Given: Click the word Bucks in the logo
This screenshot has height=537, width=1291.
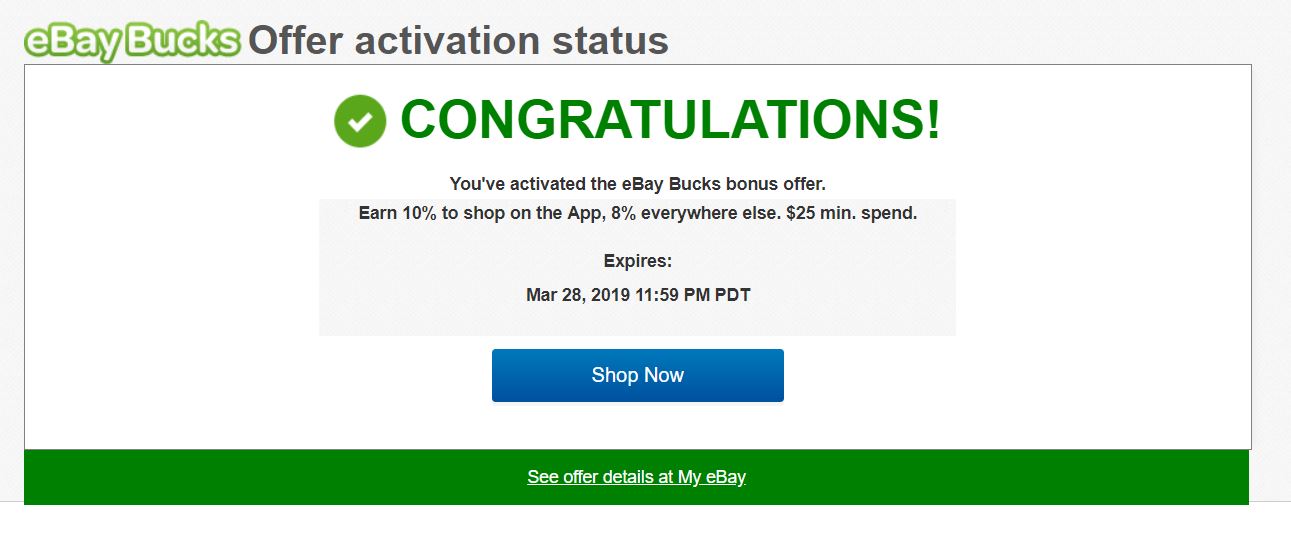Looking at the screenshot, I should [x=184, y=41].
